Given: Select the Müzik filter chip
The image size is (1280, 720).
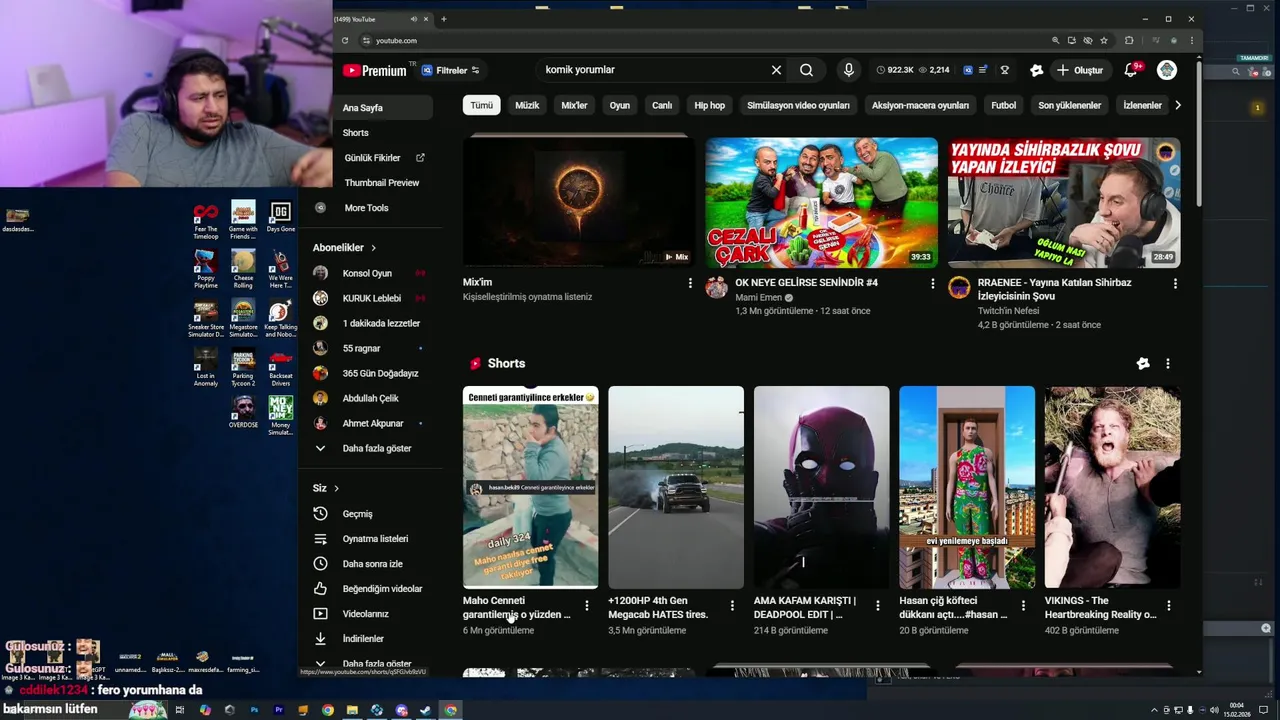Looking at the screenshot, I should tap(527, 105).
